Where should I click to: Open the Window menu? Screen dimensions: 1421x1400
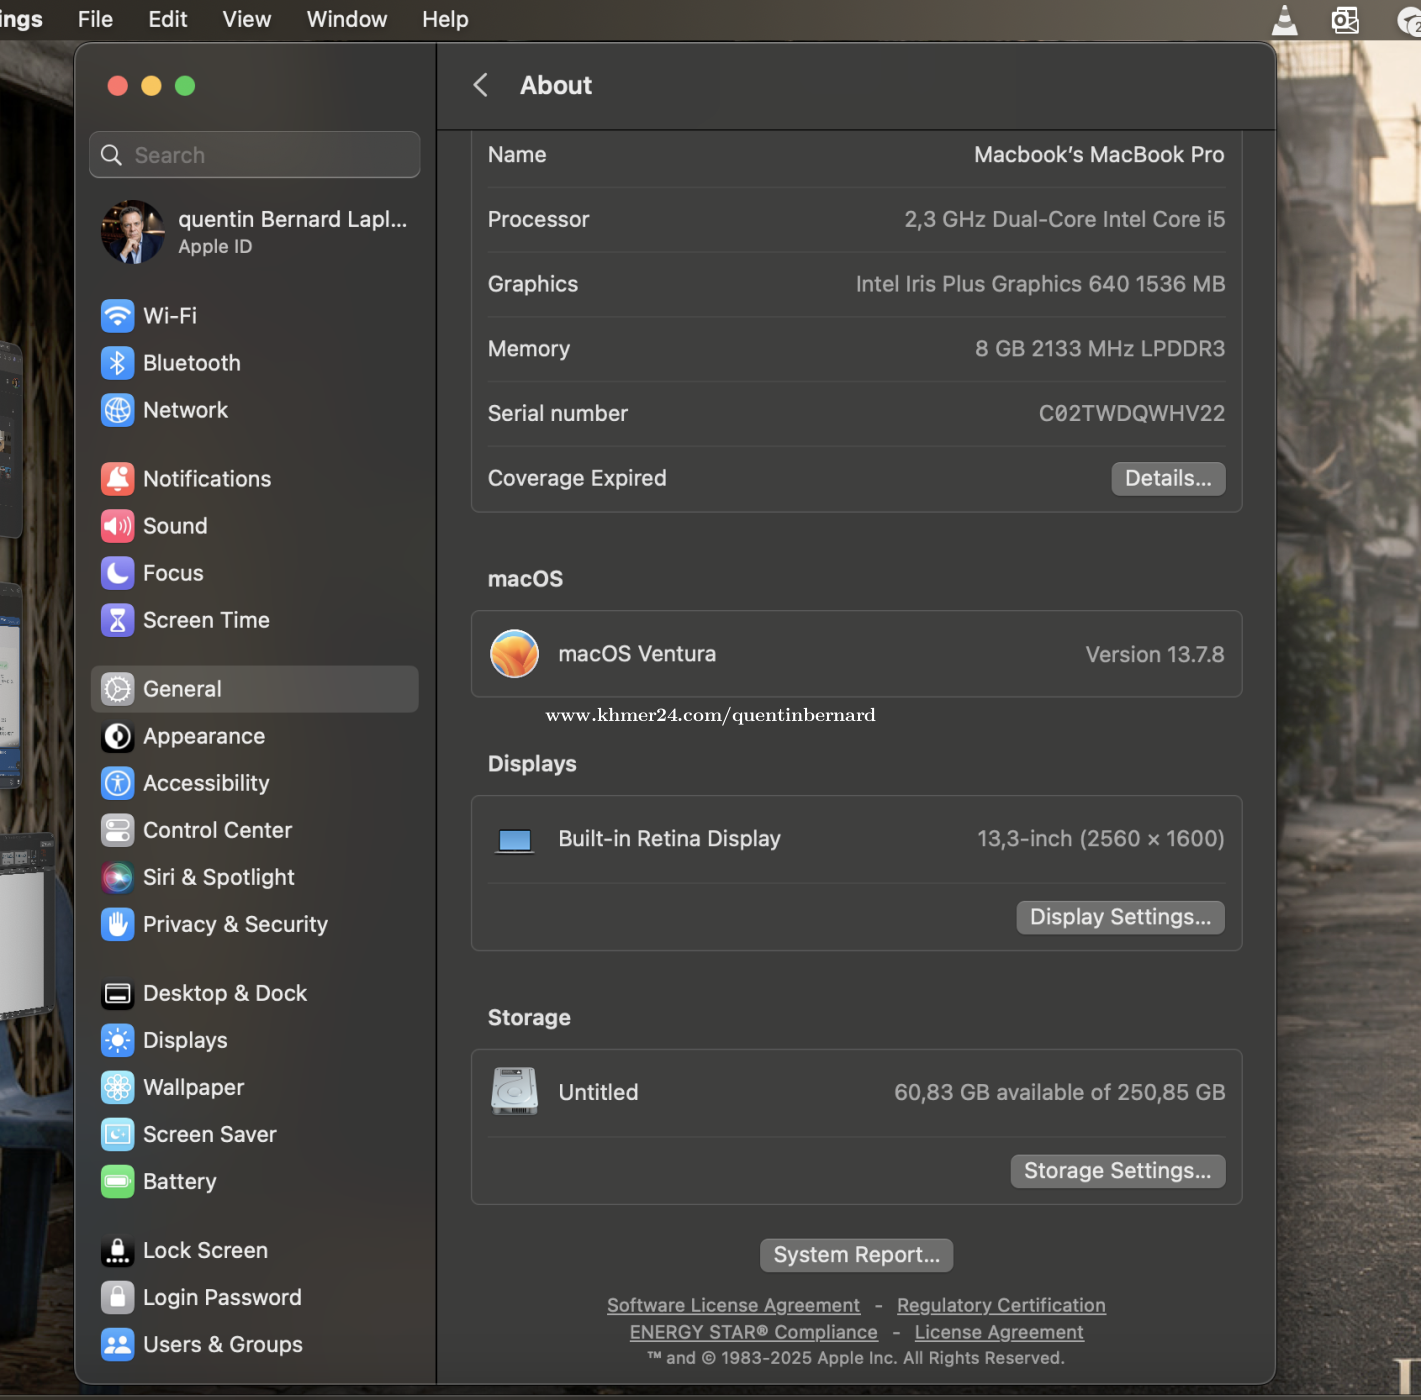(x=347, y=19)
